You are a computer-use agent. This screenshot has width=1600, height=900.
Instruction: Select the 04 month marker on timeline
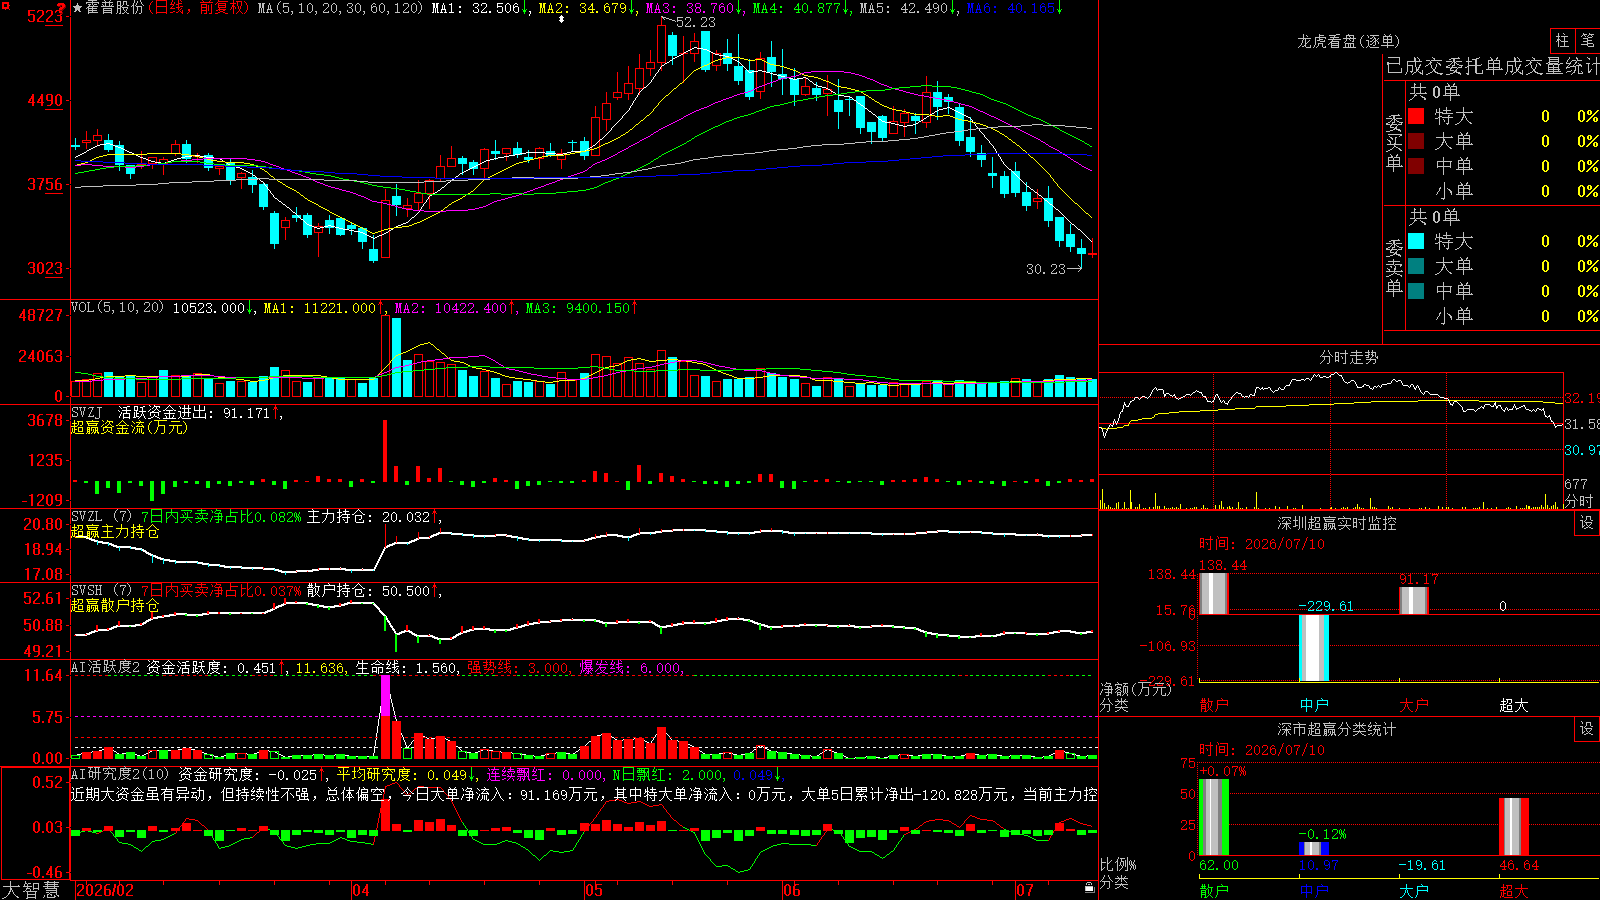pos(361,890)
